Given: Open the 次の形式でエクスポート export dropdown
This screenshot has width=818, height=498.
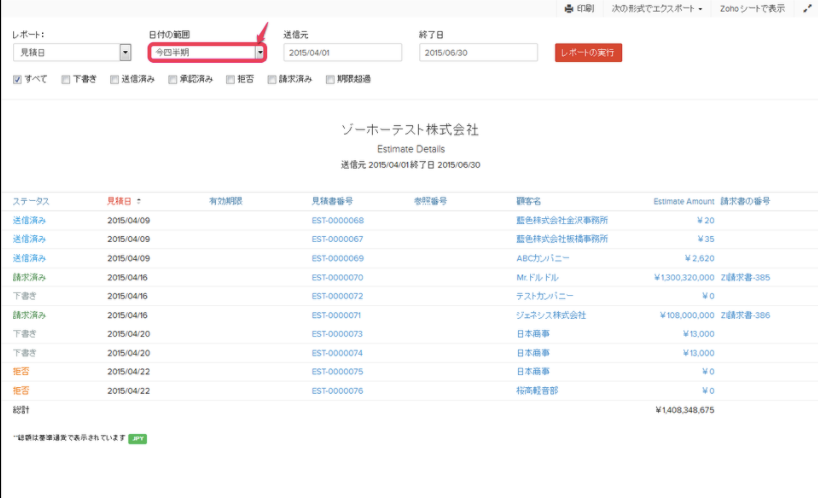Looking at the screenshot, I should point(656,8).
